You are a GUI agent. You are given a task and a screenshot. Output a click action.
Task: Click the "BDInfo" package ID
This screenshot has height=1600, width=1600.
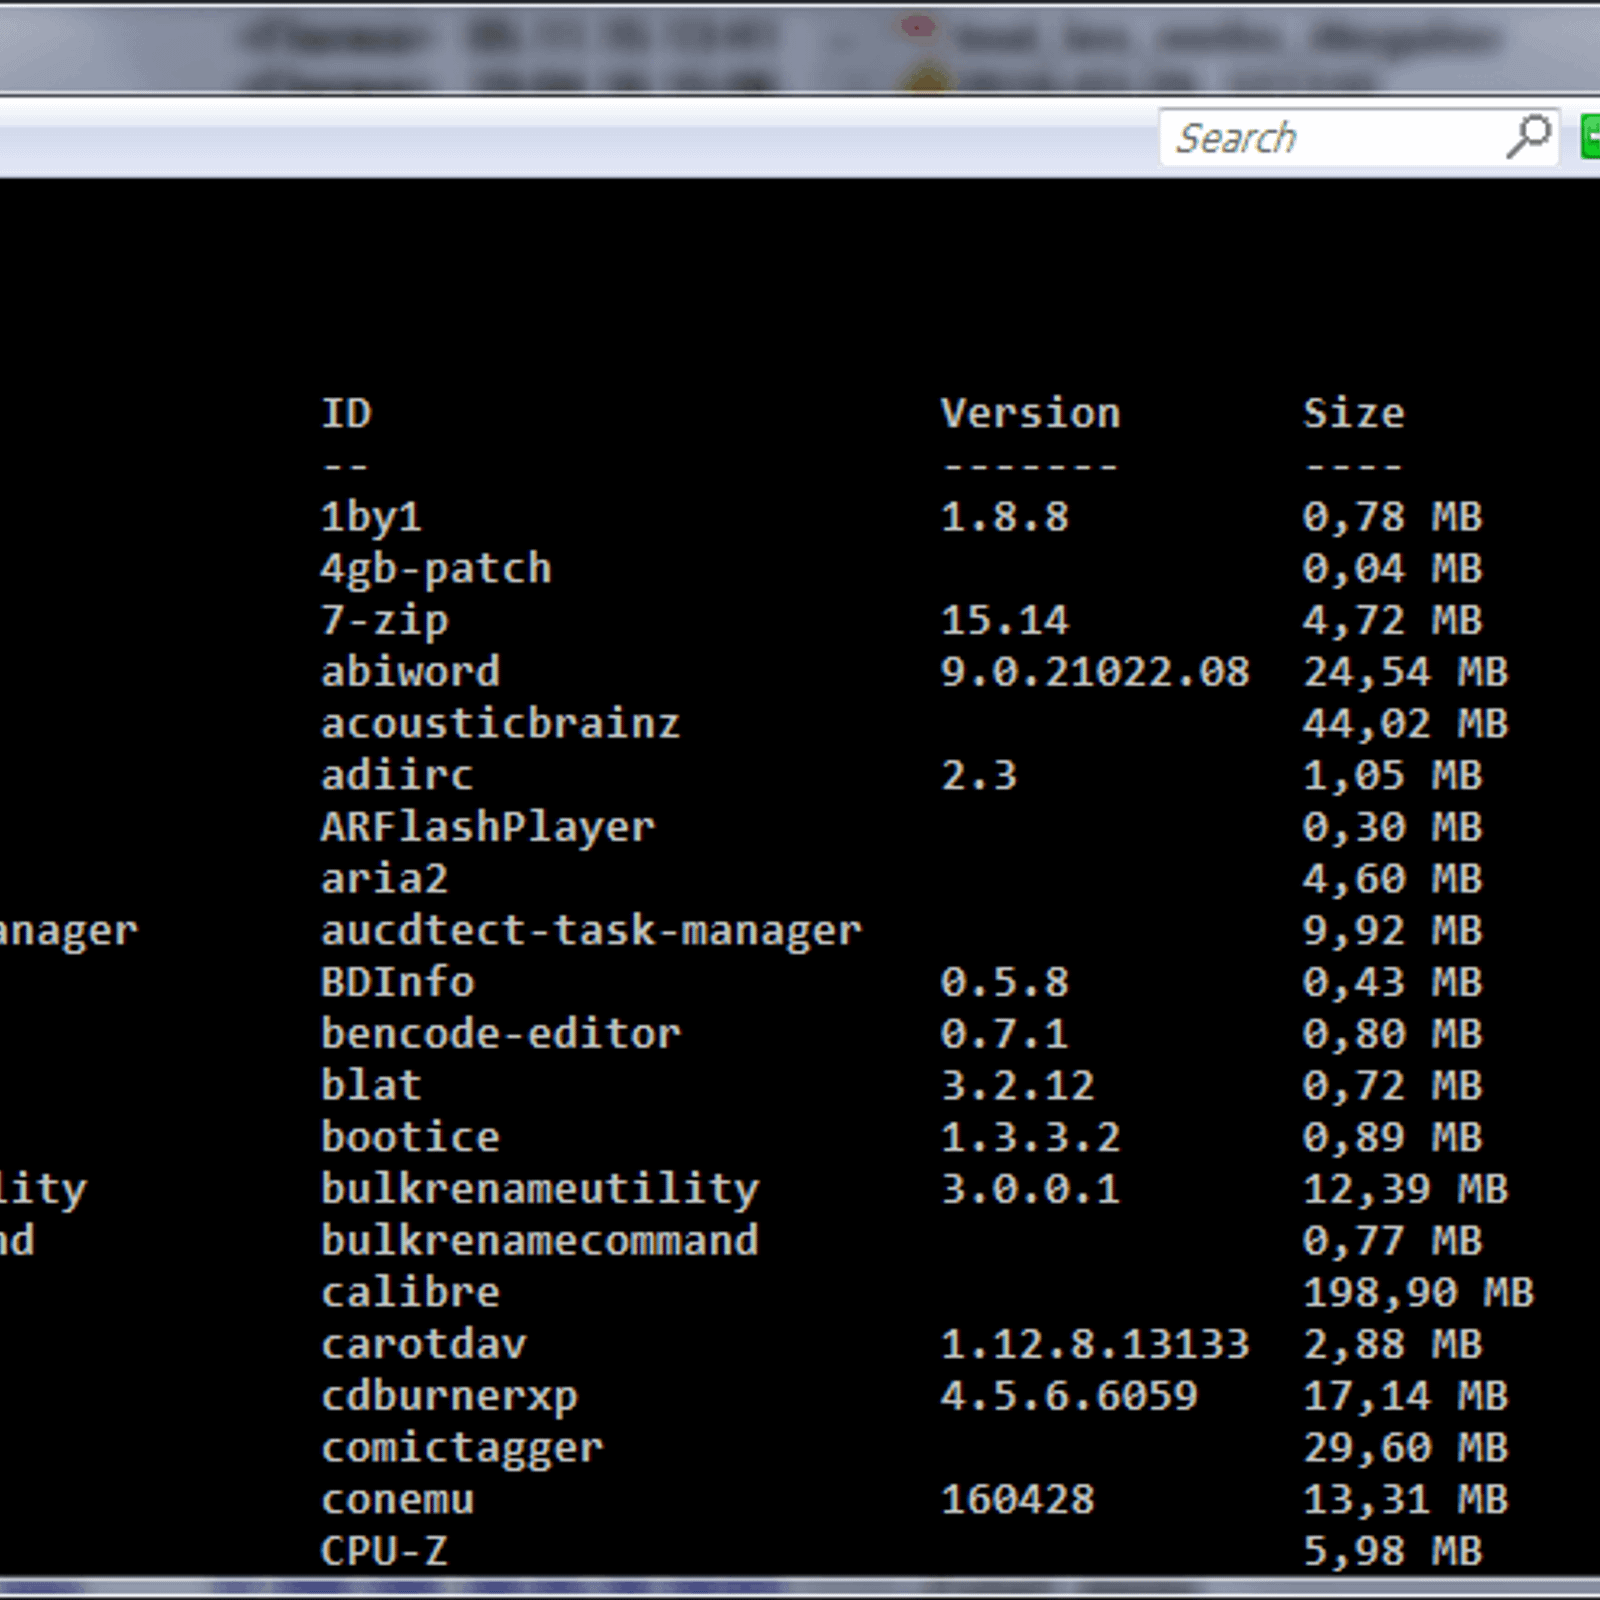point(398,982)
